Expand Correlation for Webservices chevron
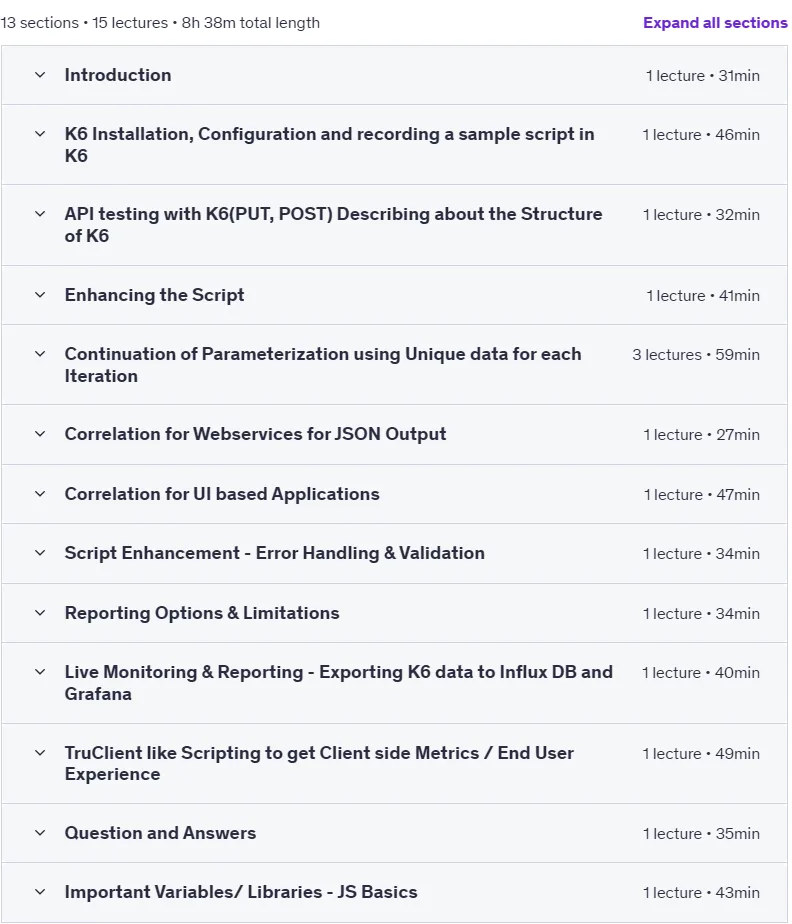Image resolution: width=792 pixels, height=924 pixels. (x=40, y=434)
